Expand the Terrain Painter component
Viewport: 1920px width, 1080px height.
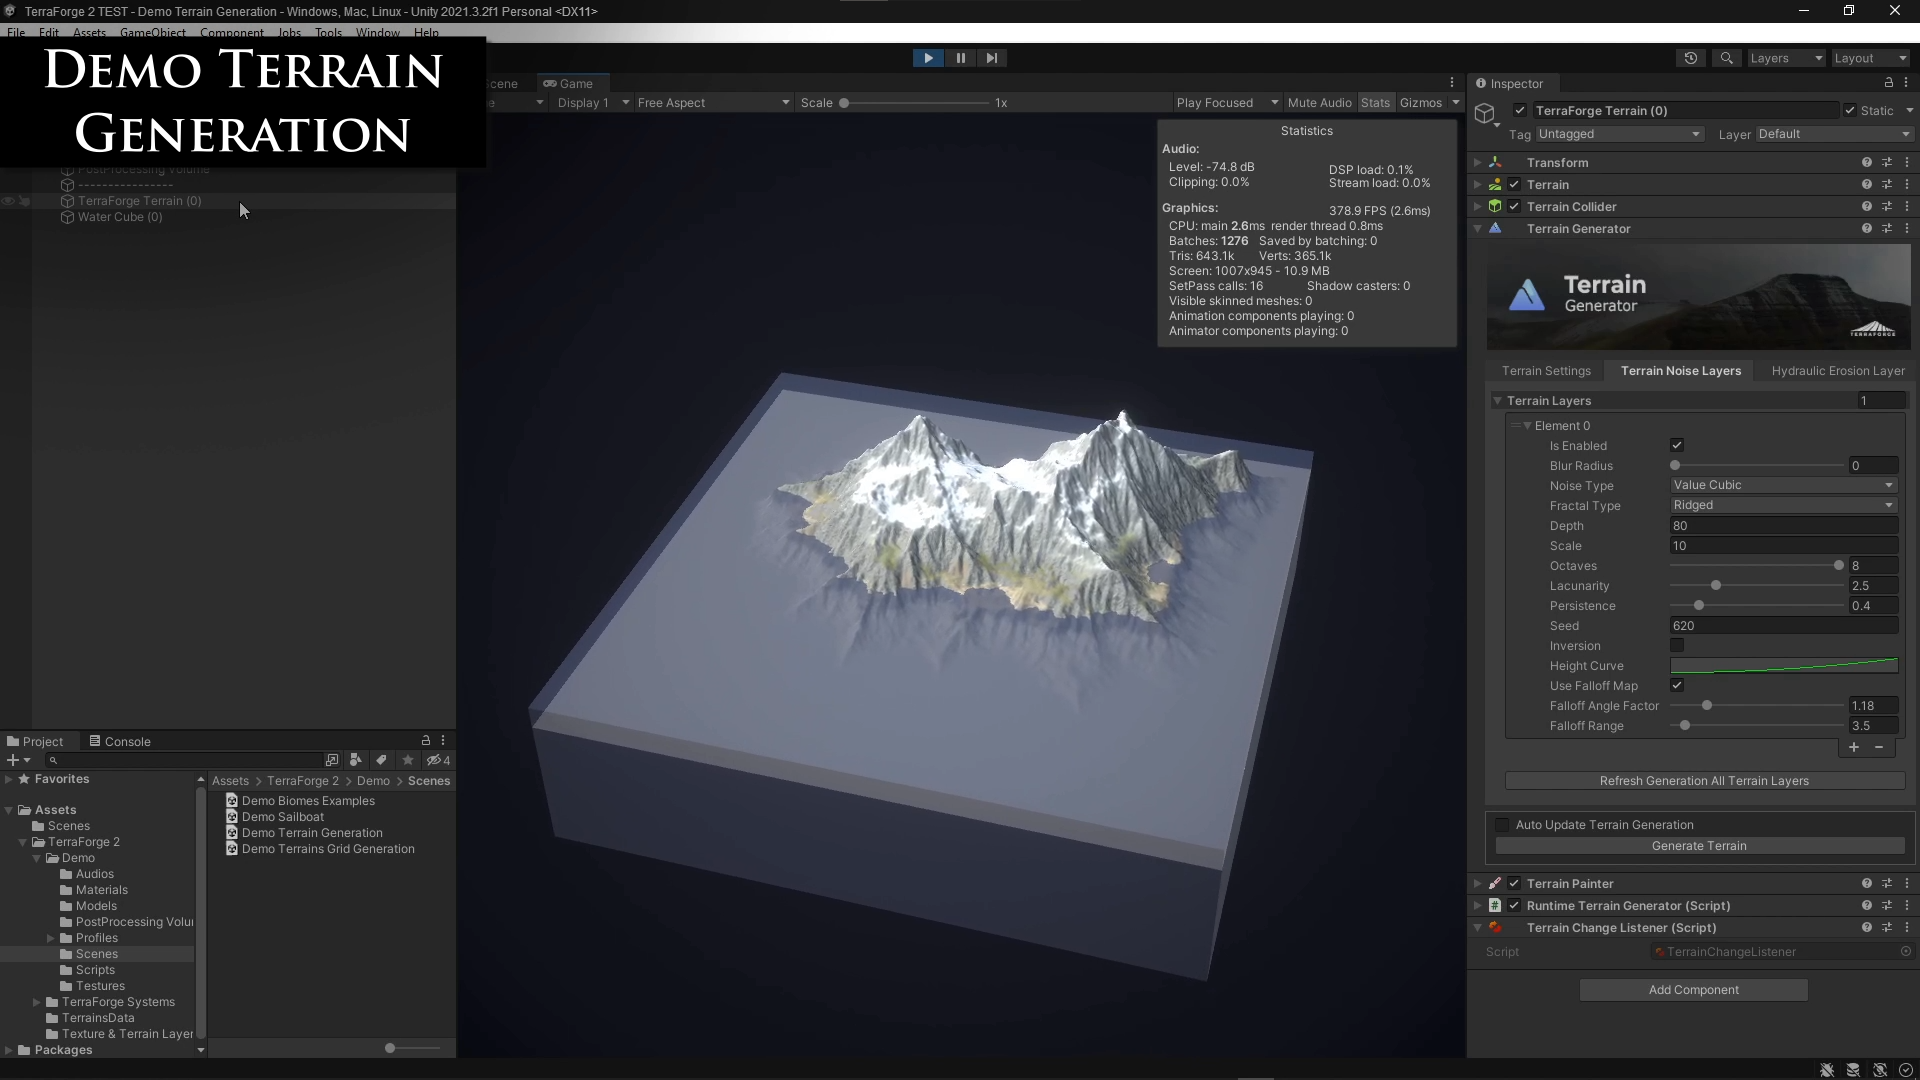coord(1478,884)
